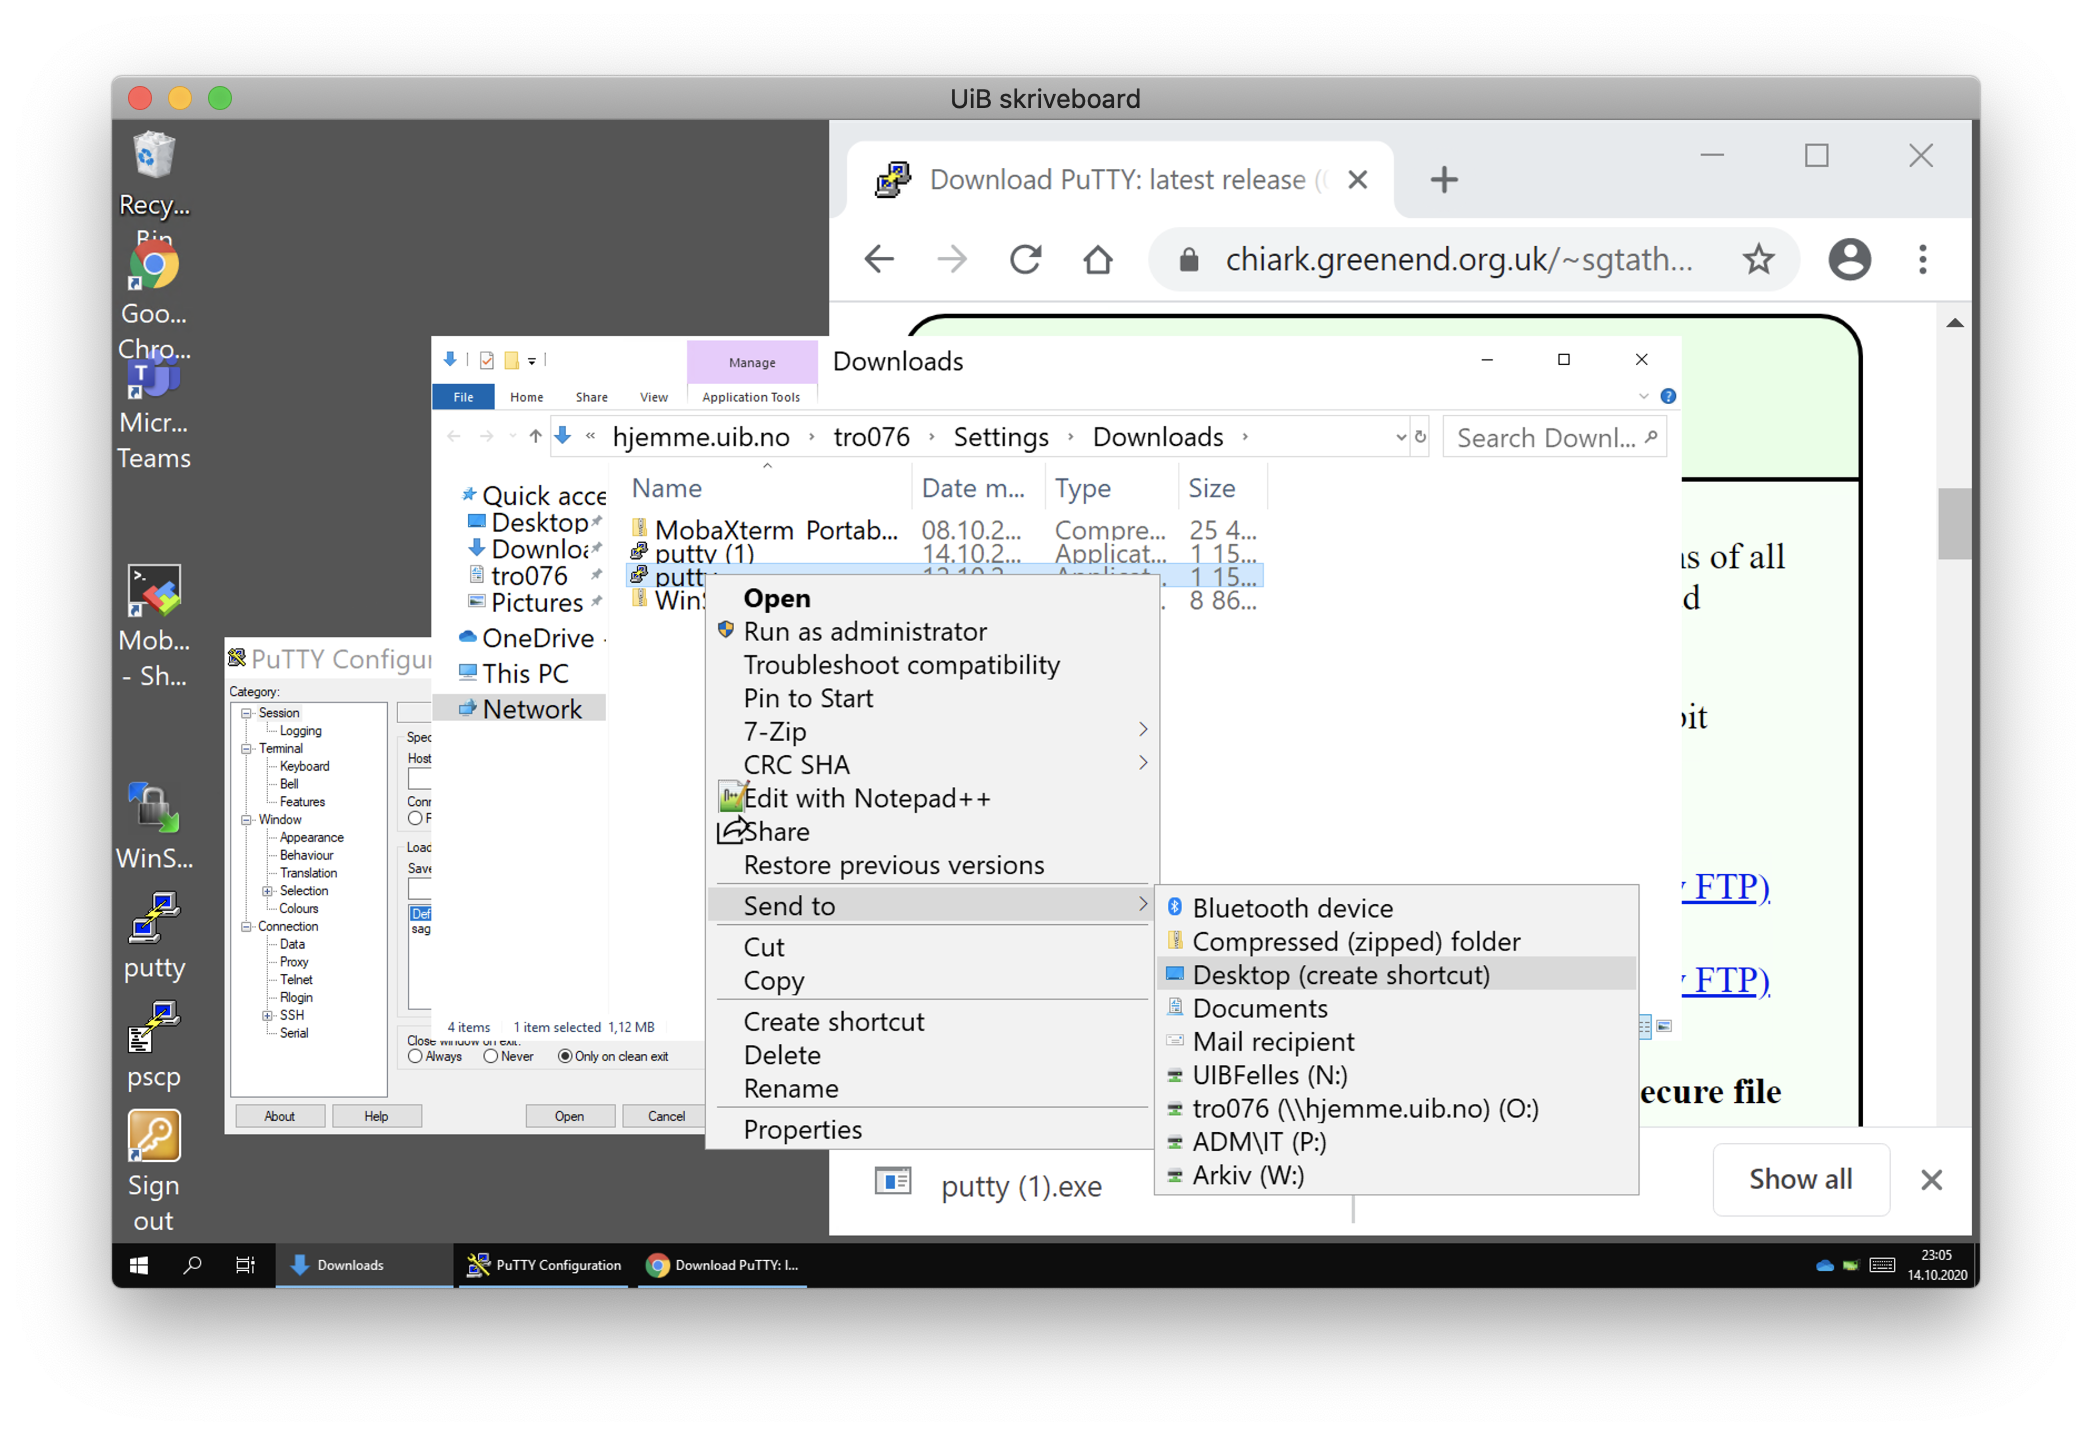Expand the 7-Zip submenu arrow
The image size is (2092, 1436).
coord(1142,731)
